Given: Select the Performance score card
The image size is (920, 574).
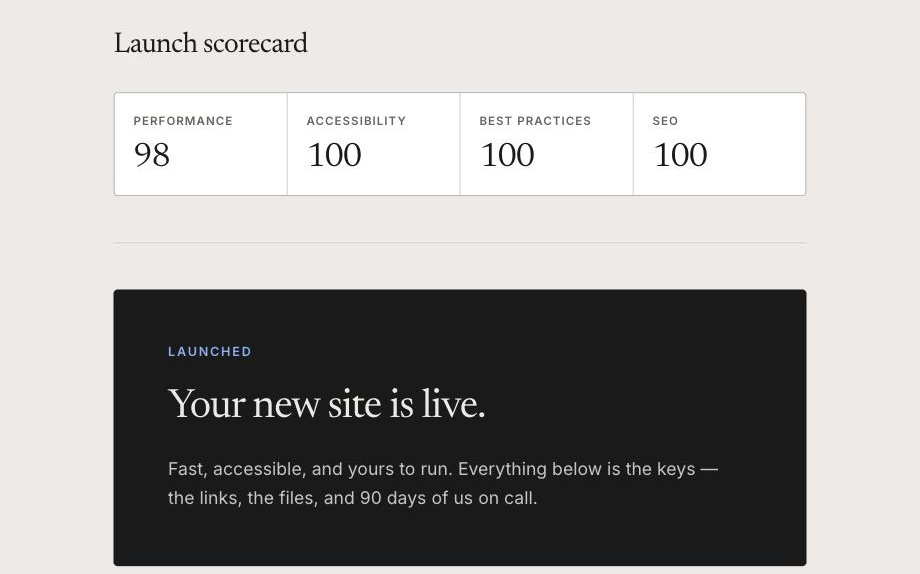Looking at the screenshot, I should [x=201, y=144].
